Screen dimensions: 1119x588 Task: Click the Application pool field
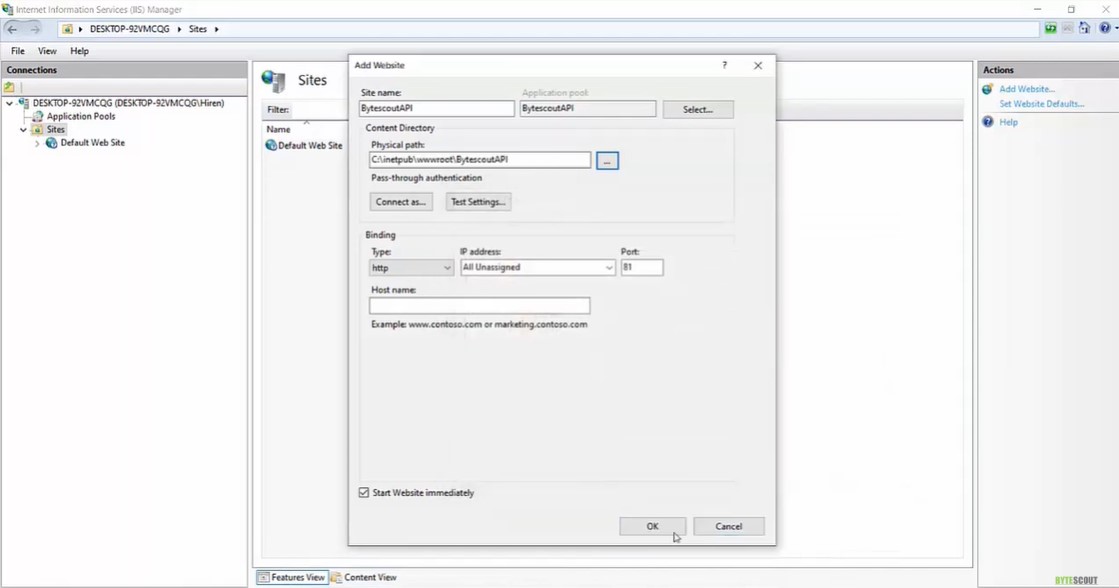[588, 108]
